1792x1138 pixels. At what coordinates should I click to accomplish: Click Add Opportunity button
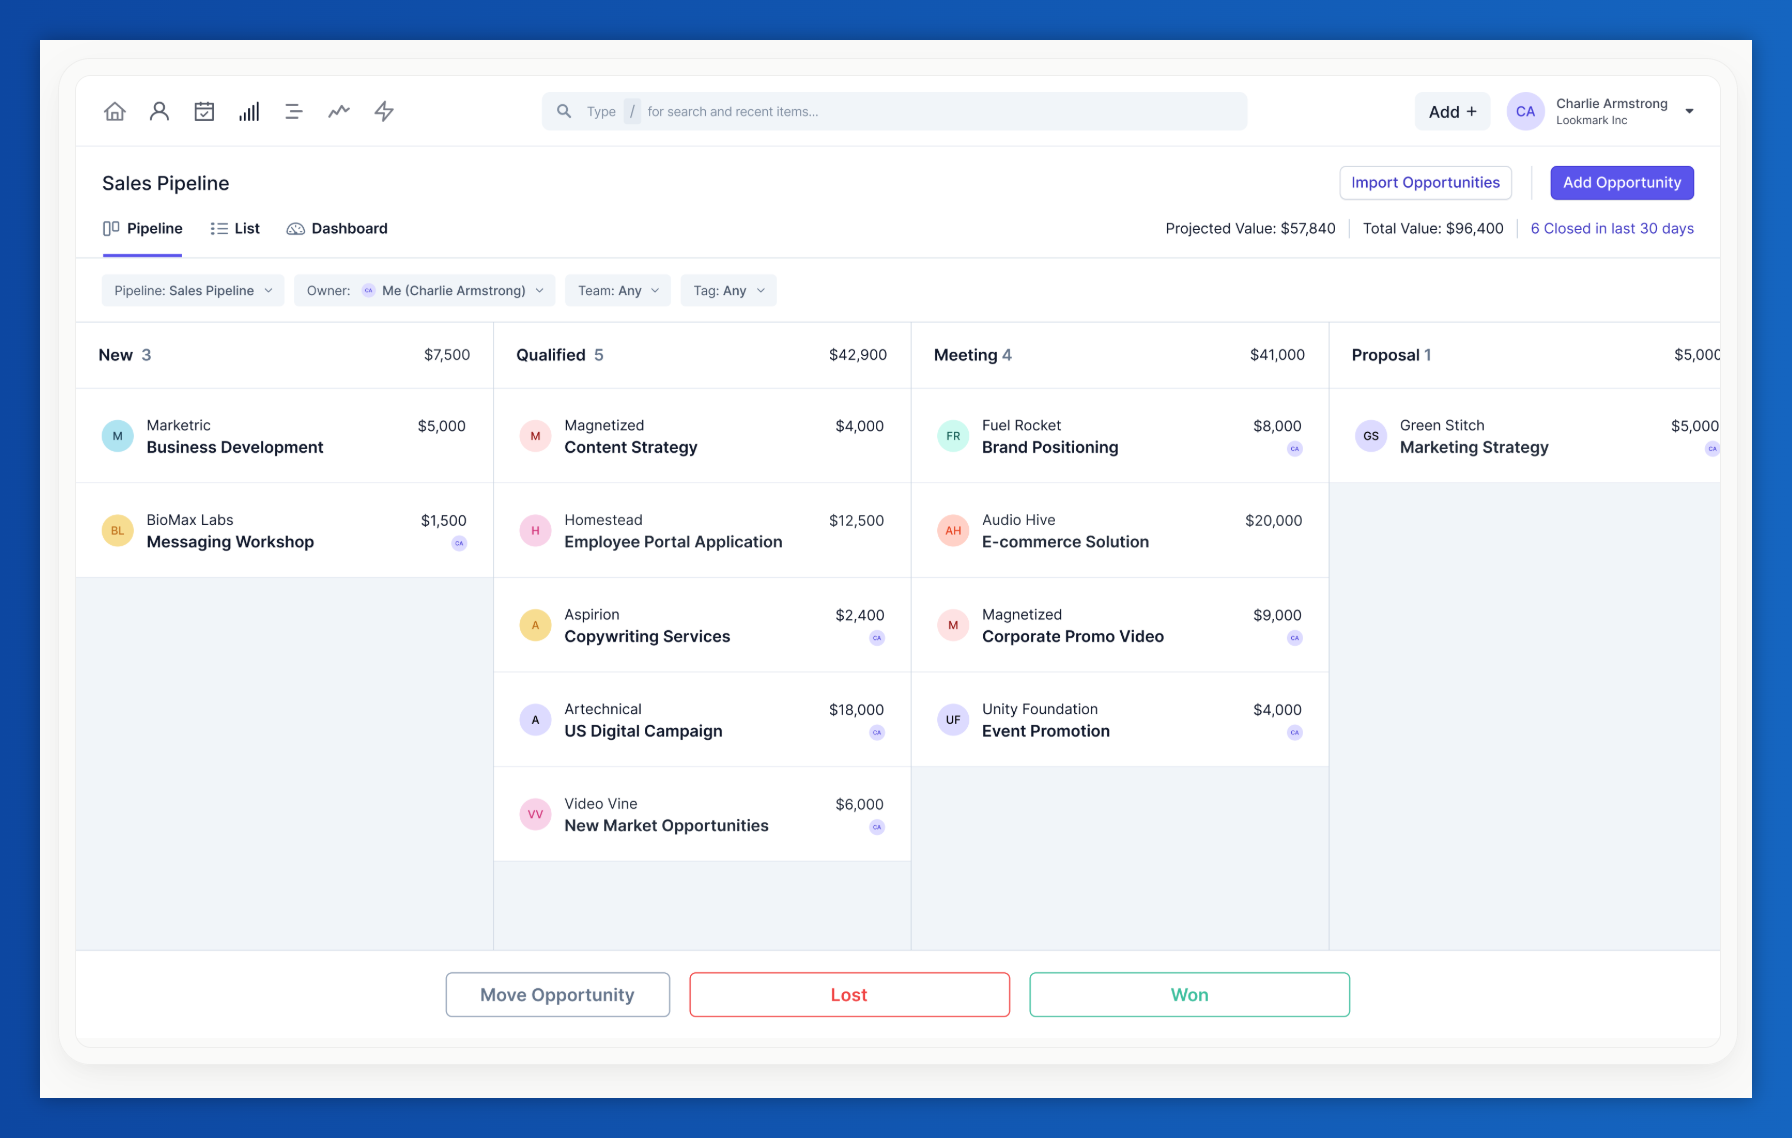click(x=1622, y=183)
